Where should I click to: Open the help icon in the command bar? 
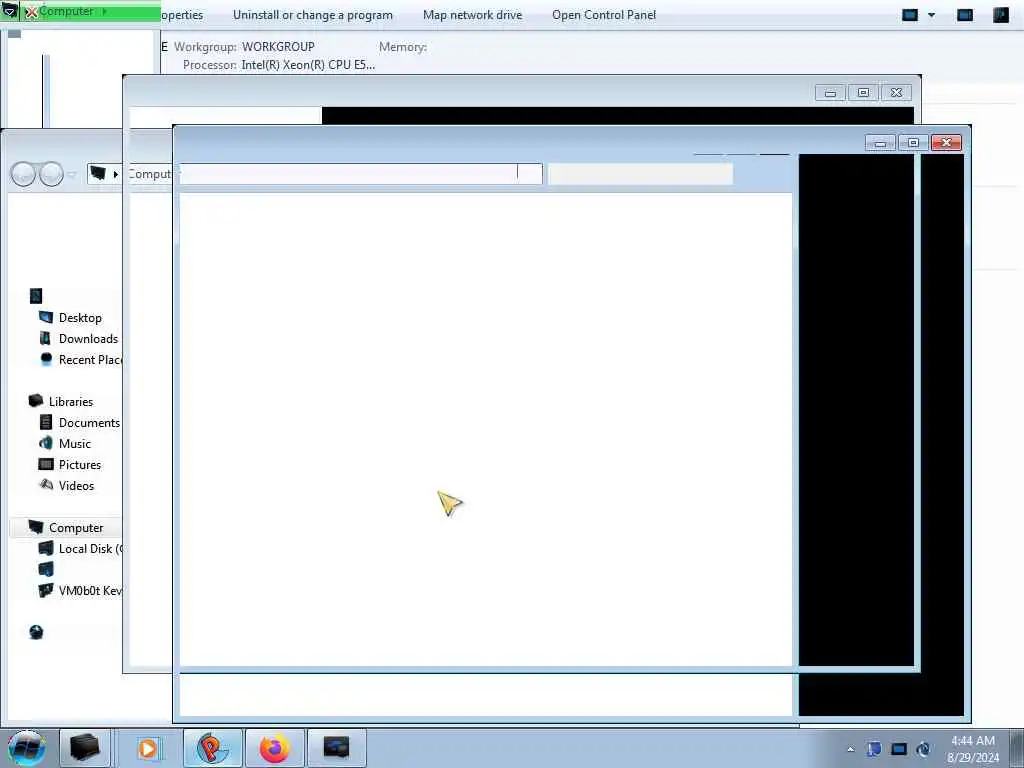tap(1000, 15)
